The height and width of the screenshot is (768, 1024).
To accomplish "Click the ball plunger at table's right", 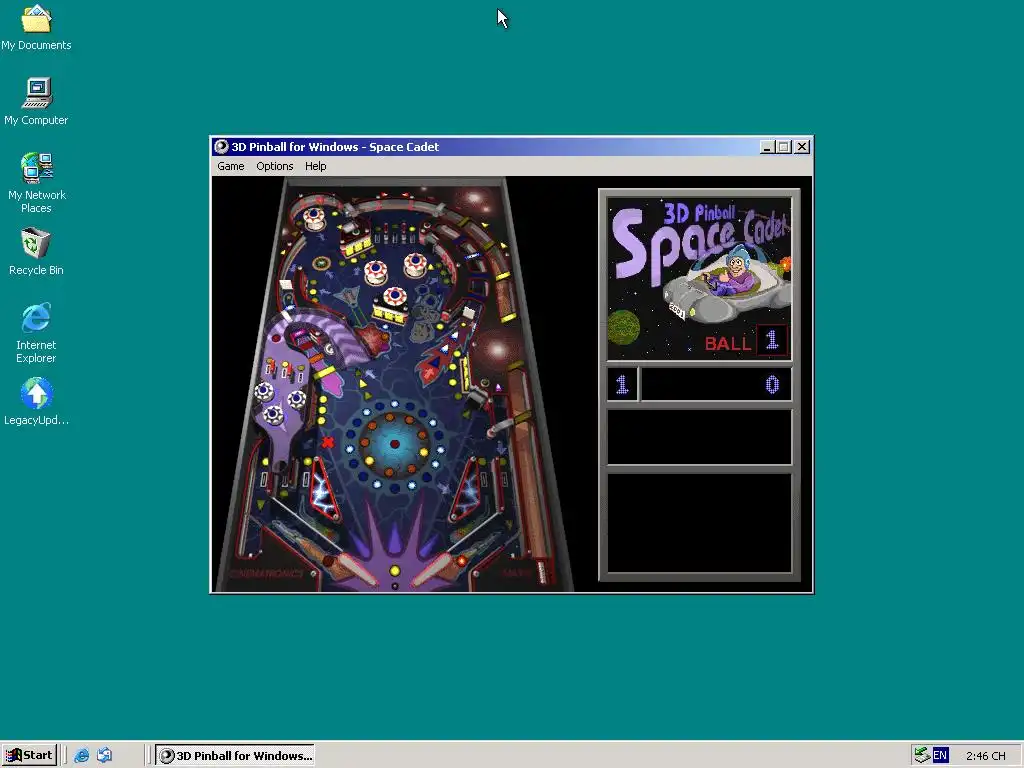I will pos(542,571).
